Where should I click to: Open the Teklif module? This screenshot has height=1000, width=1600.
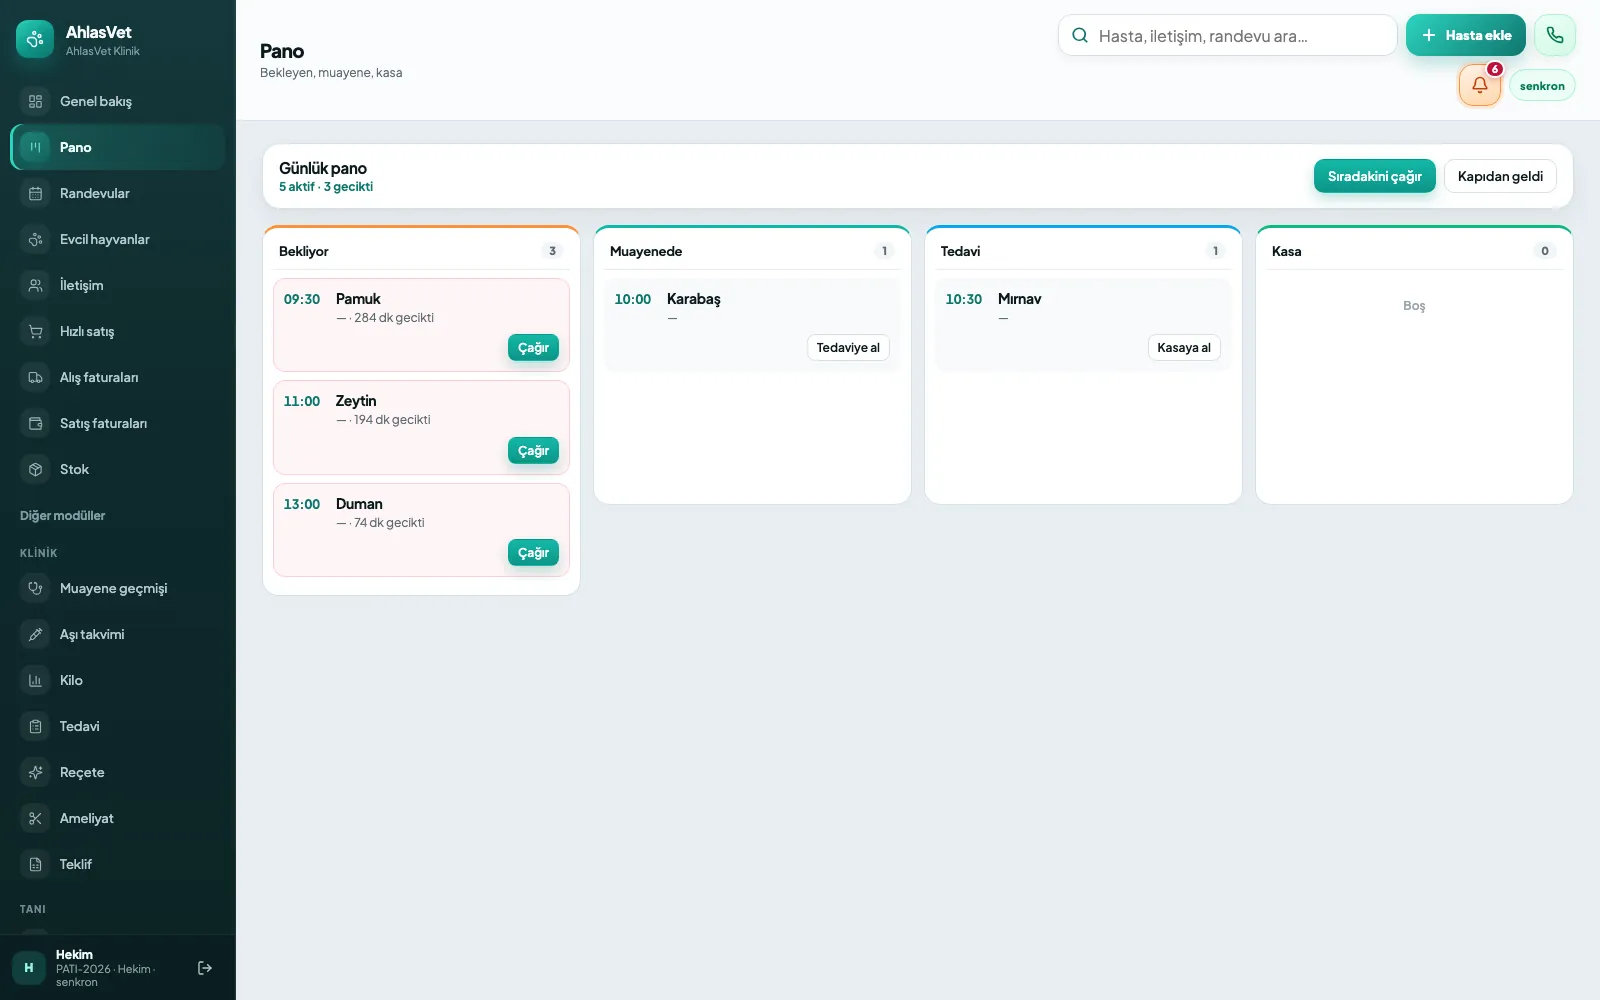[x=118, y=864]
